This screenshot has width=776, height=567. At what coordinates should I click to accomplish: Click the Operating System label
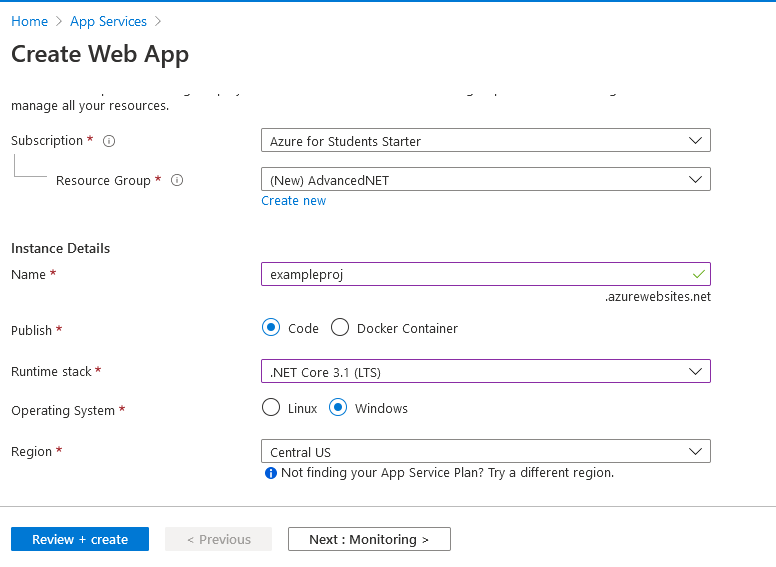coord(63,411)
